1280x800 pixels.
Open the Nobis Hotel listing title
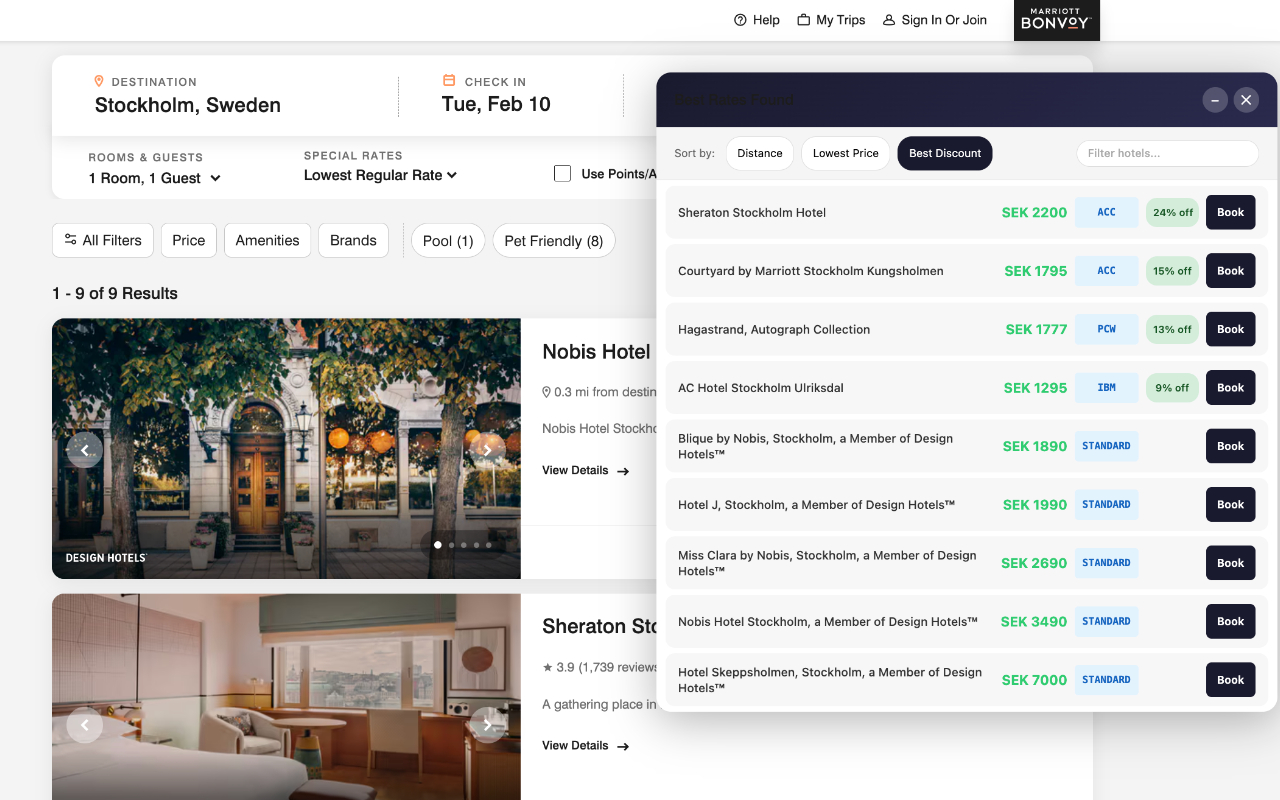[598, 351]
